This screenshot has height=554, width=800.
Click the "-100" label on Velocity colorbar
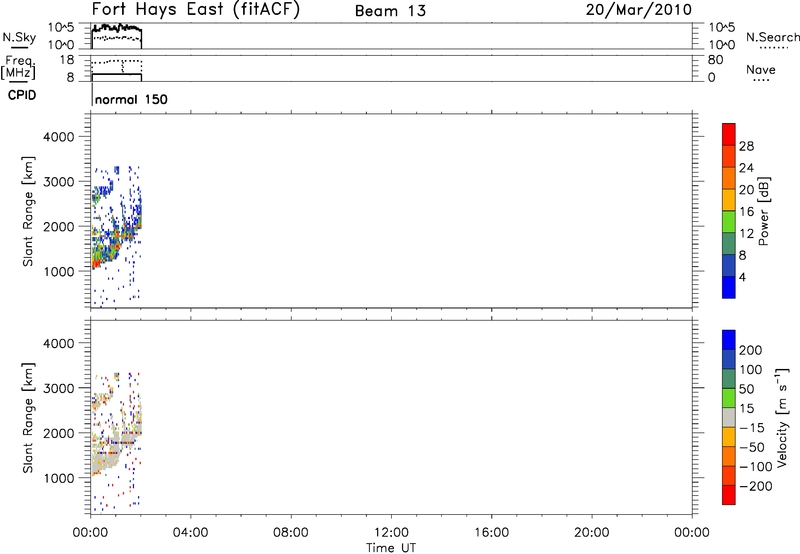click(x=755, y=466)
